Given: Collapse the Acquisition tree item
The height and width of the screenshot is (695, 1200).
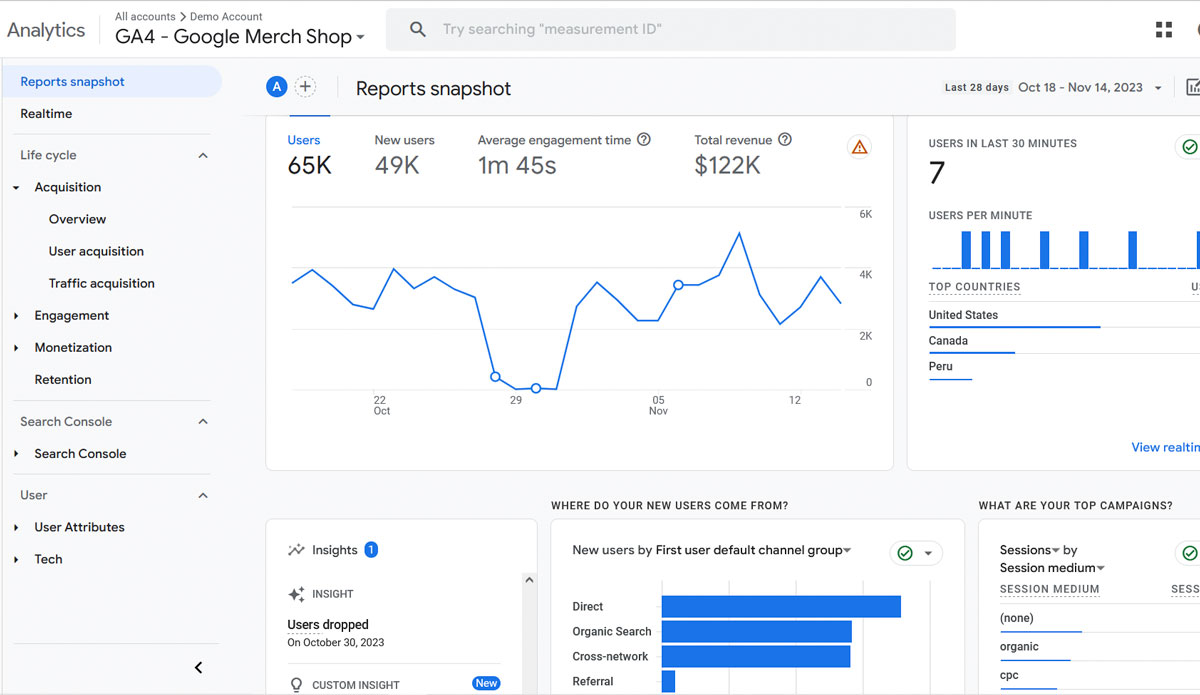Looking at the screenshot, I should (x=16, y=188).
